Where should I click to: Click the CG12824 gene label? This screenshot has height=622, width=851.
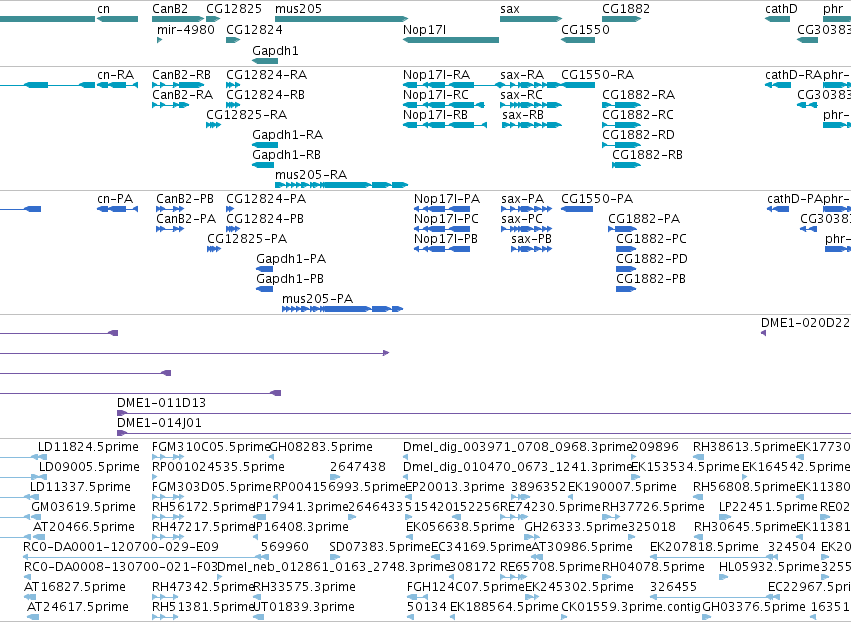pos(254,30)
